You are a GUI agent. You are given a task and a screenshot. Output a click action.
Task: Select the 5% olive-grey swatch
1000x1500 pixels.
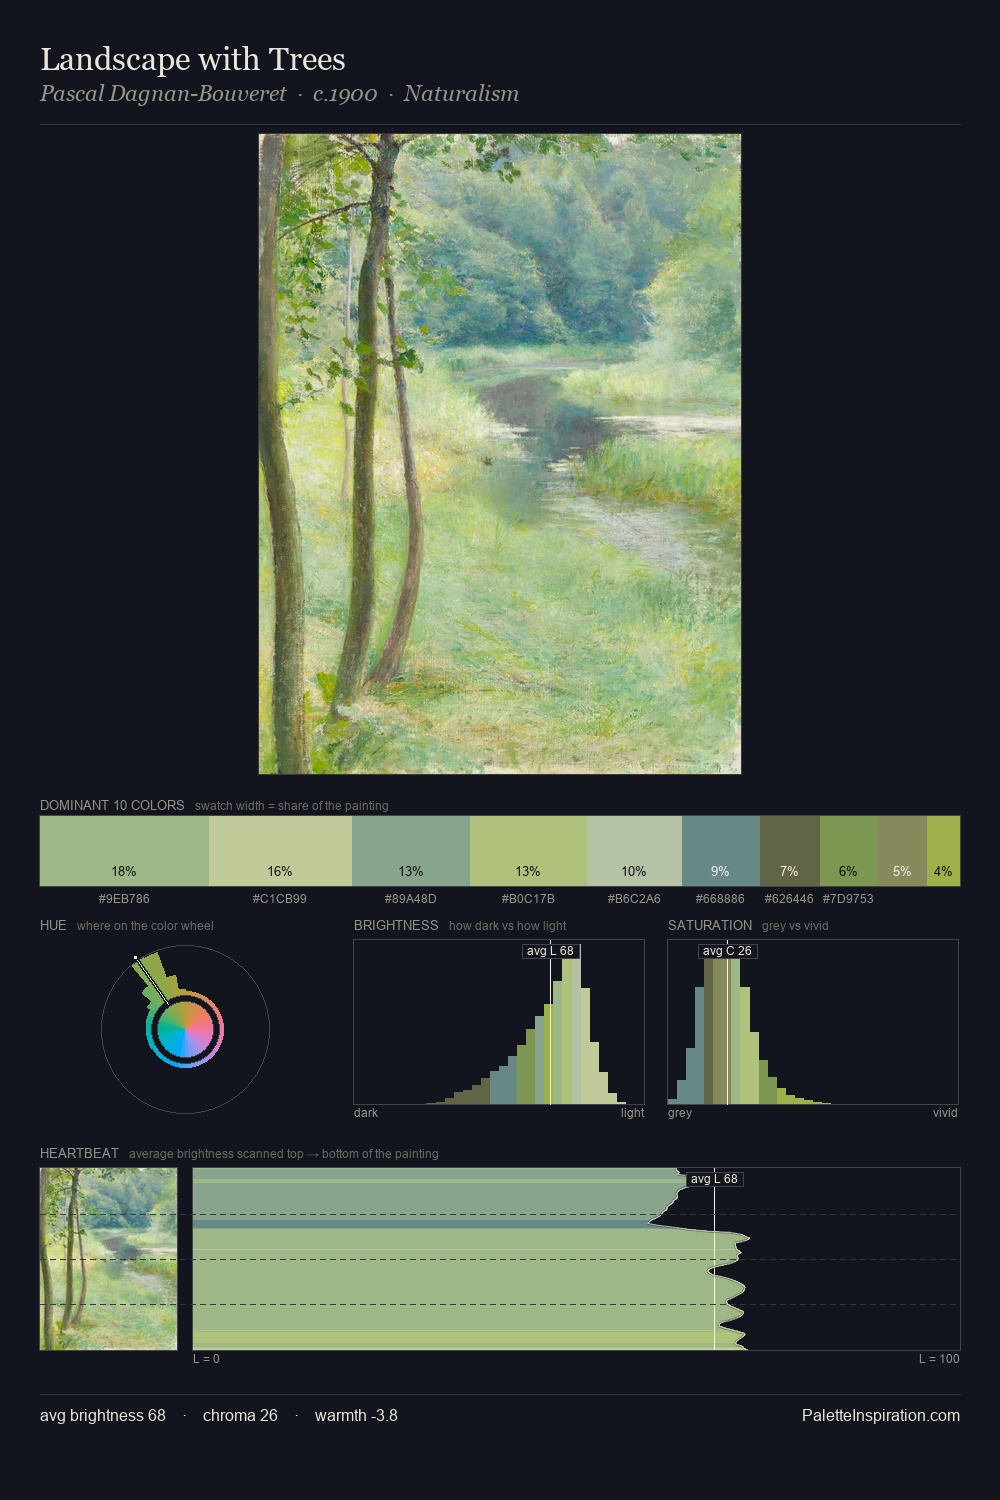[902, 851]
